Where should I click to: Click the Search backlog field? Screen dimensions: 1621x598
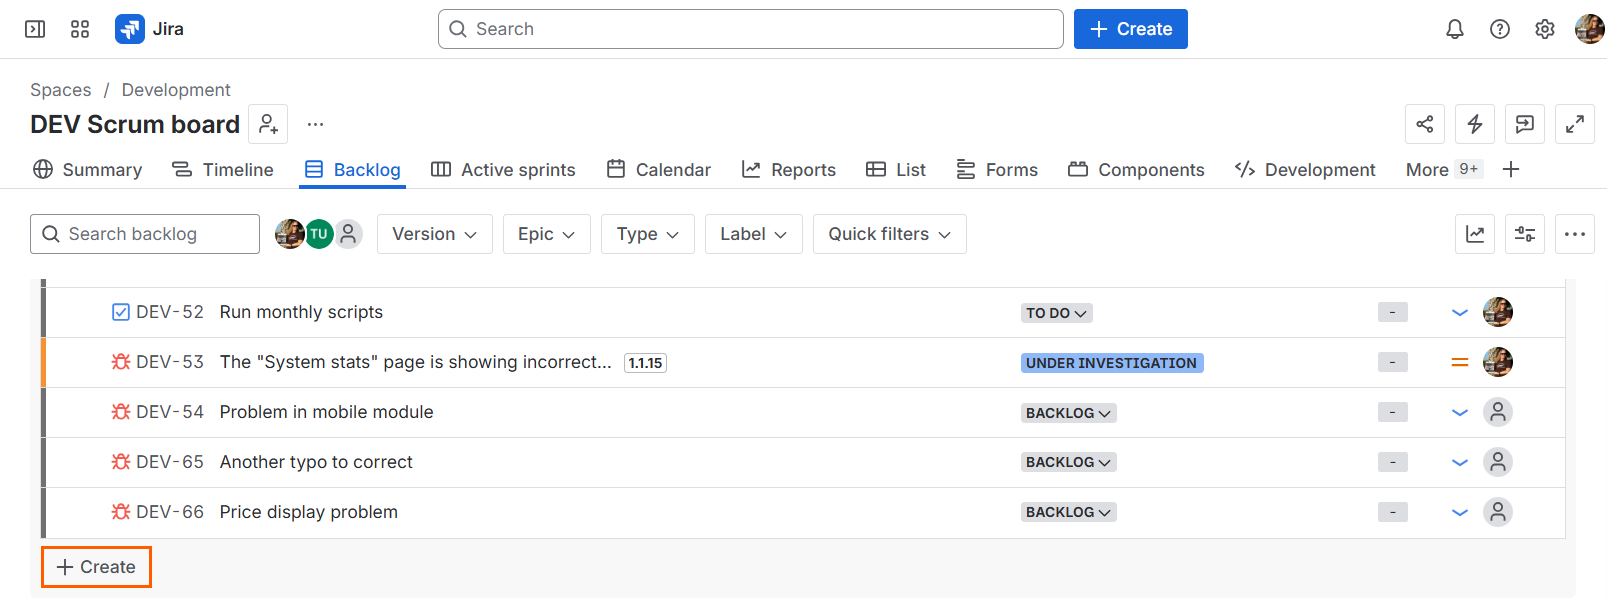click(x=145, y=234)
